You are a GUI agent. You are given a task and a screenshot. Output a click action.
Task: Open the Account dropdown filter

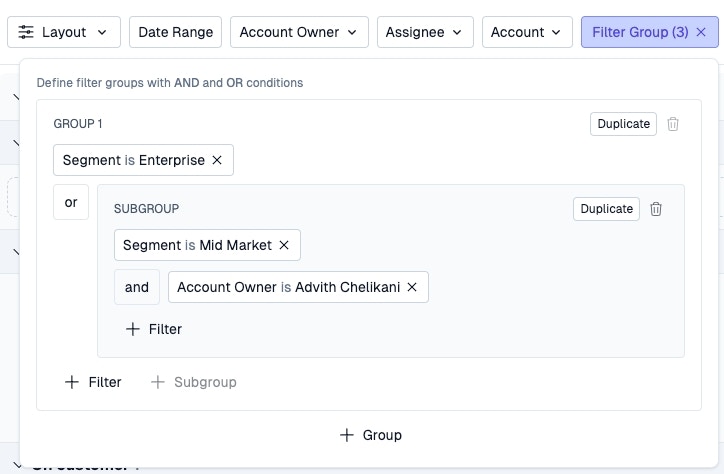tap(527, 32)
